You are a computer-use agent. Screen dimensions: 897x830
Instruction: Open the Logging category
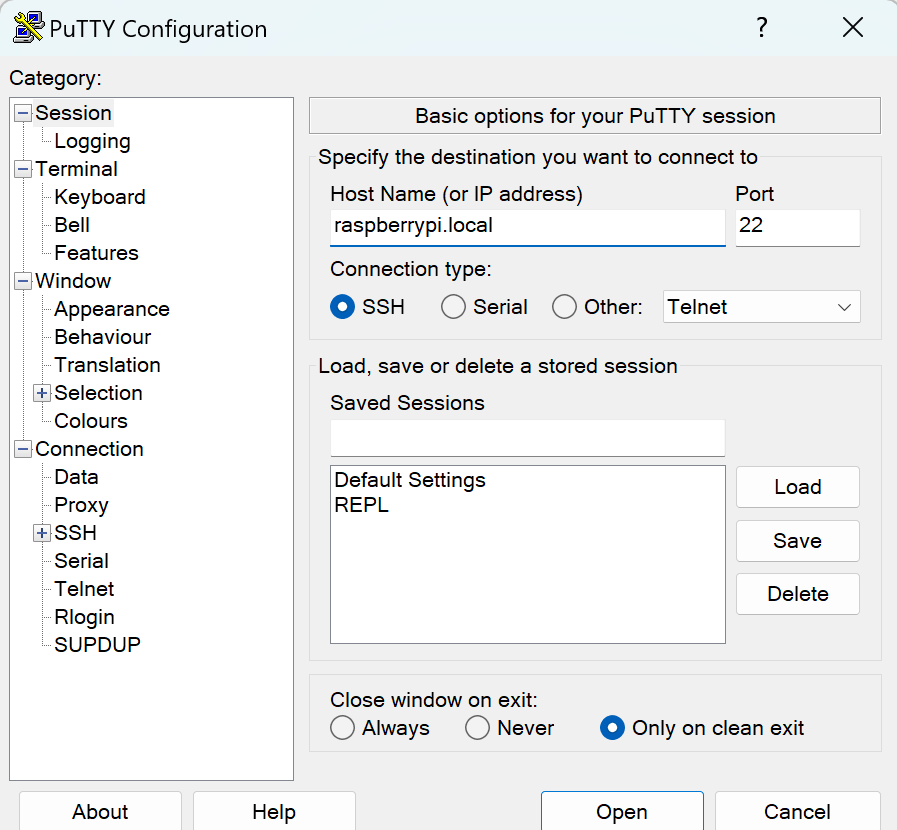point(92,141)
